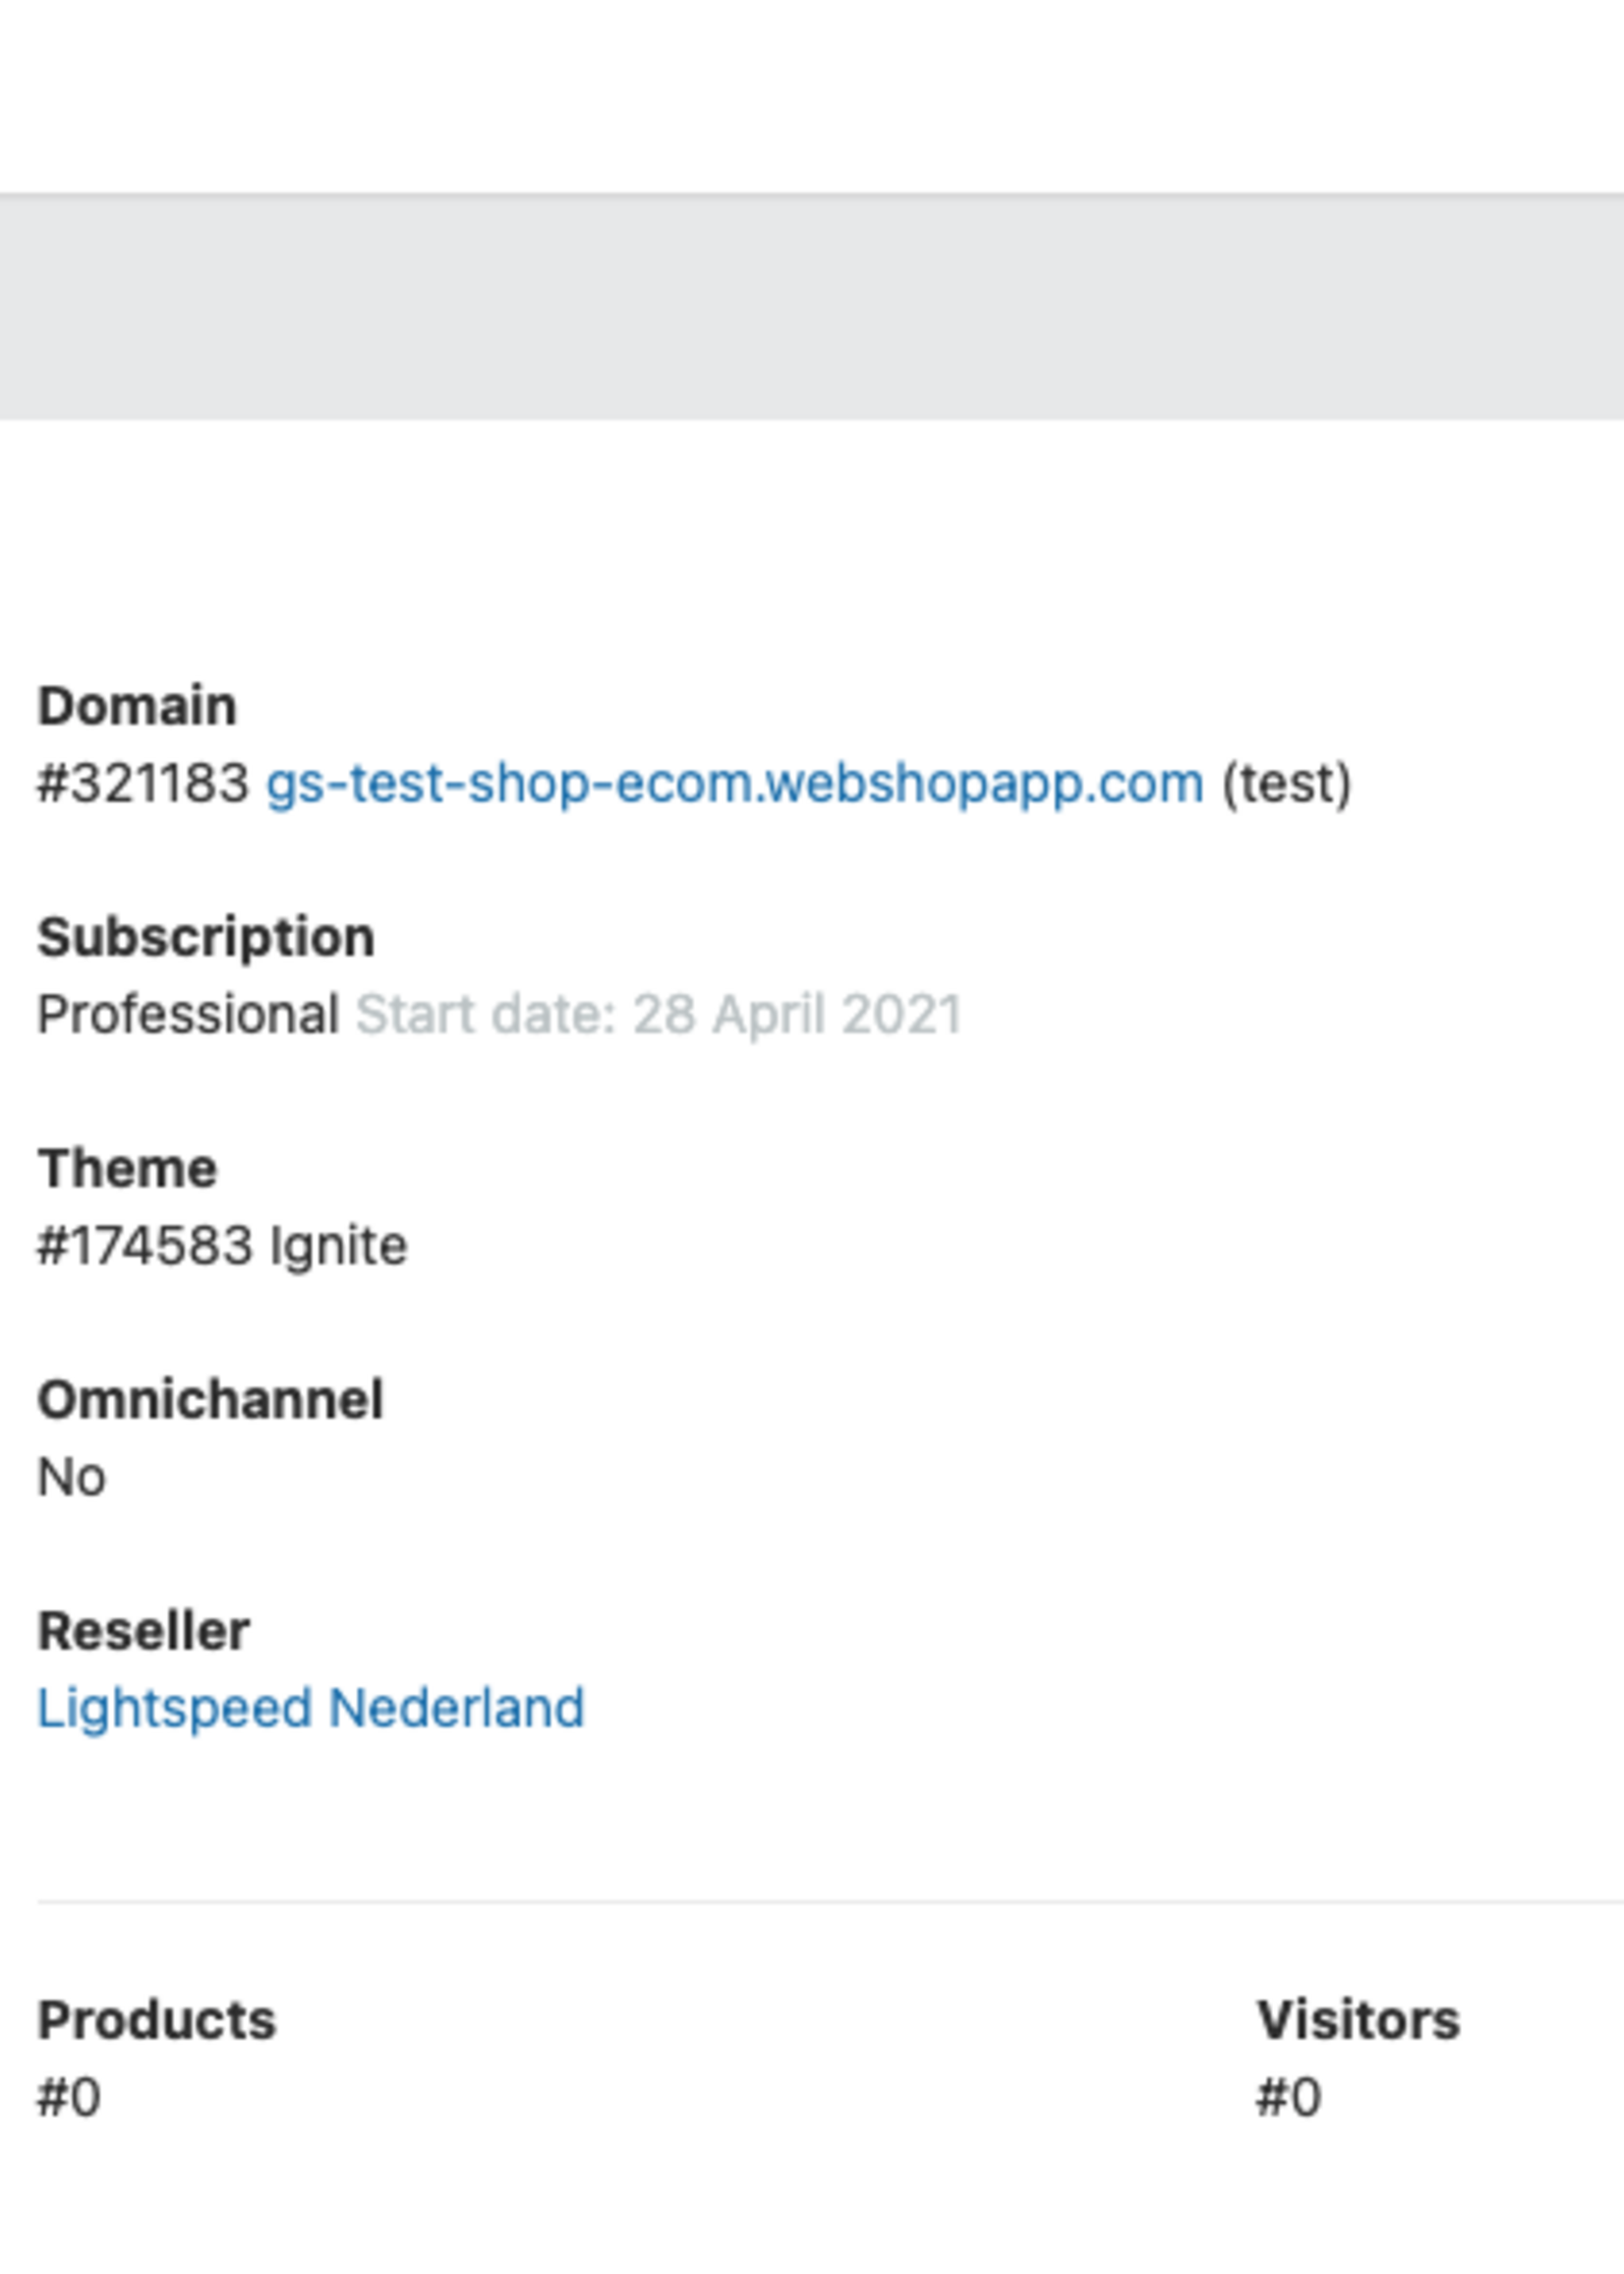The image size is (1624, 2274).
Task: Select the Professional subscription text
Action: (x=188, y=1014)
